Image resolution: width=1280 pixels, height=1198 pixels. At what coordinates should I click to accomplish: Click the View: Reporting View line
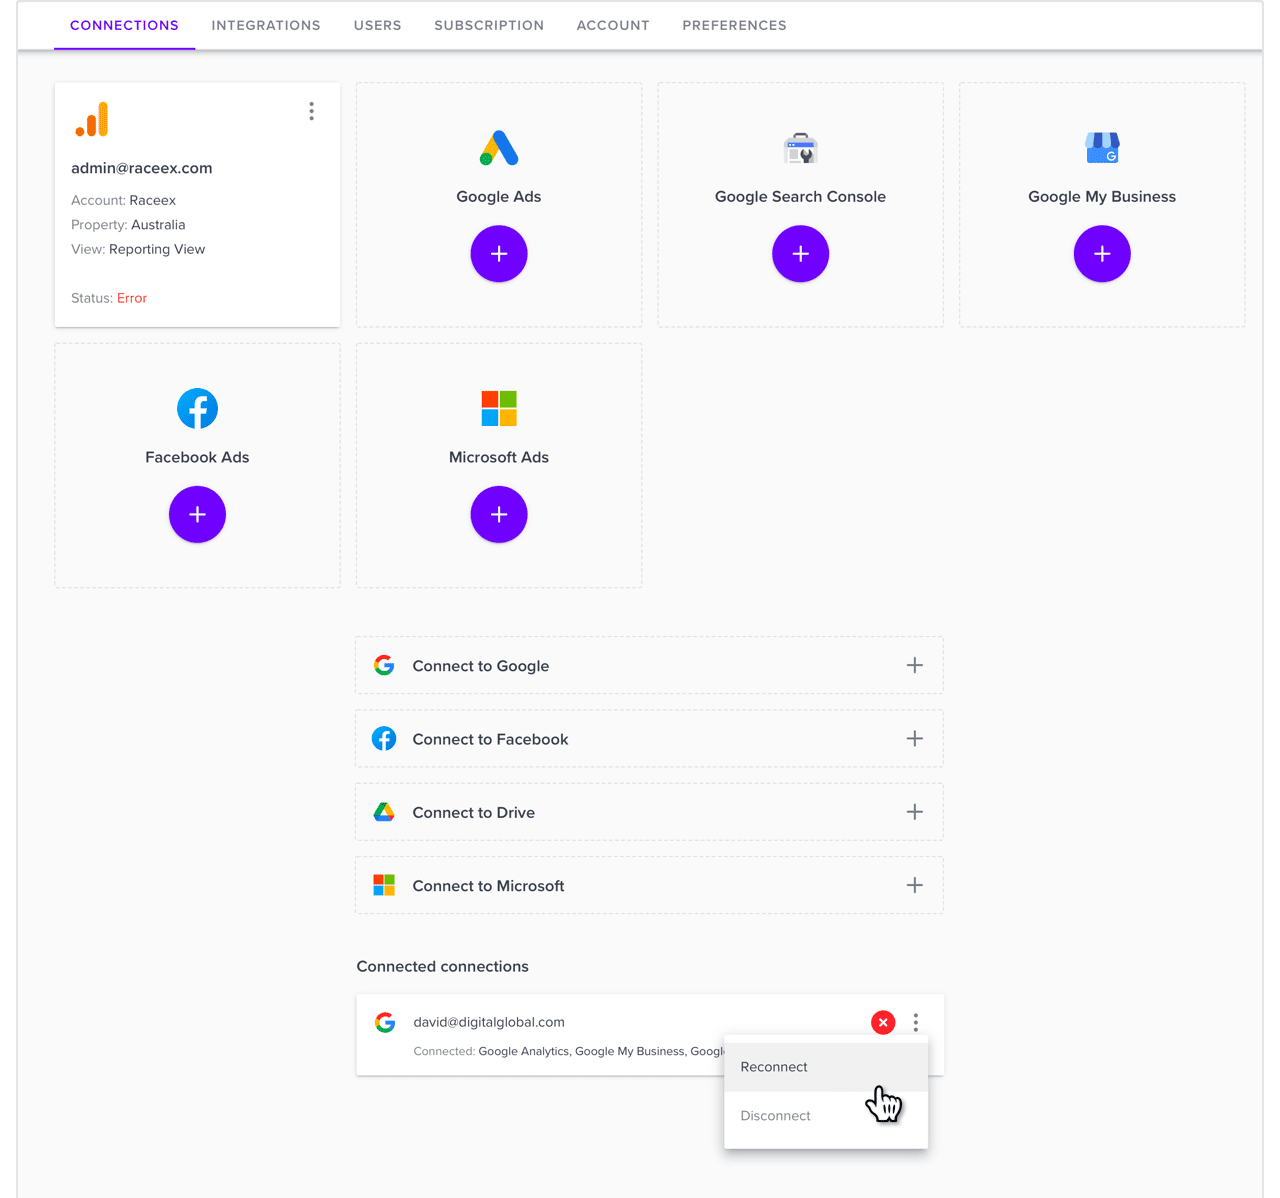point(138,249)
